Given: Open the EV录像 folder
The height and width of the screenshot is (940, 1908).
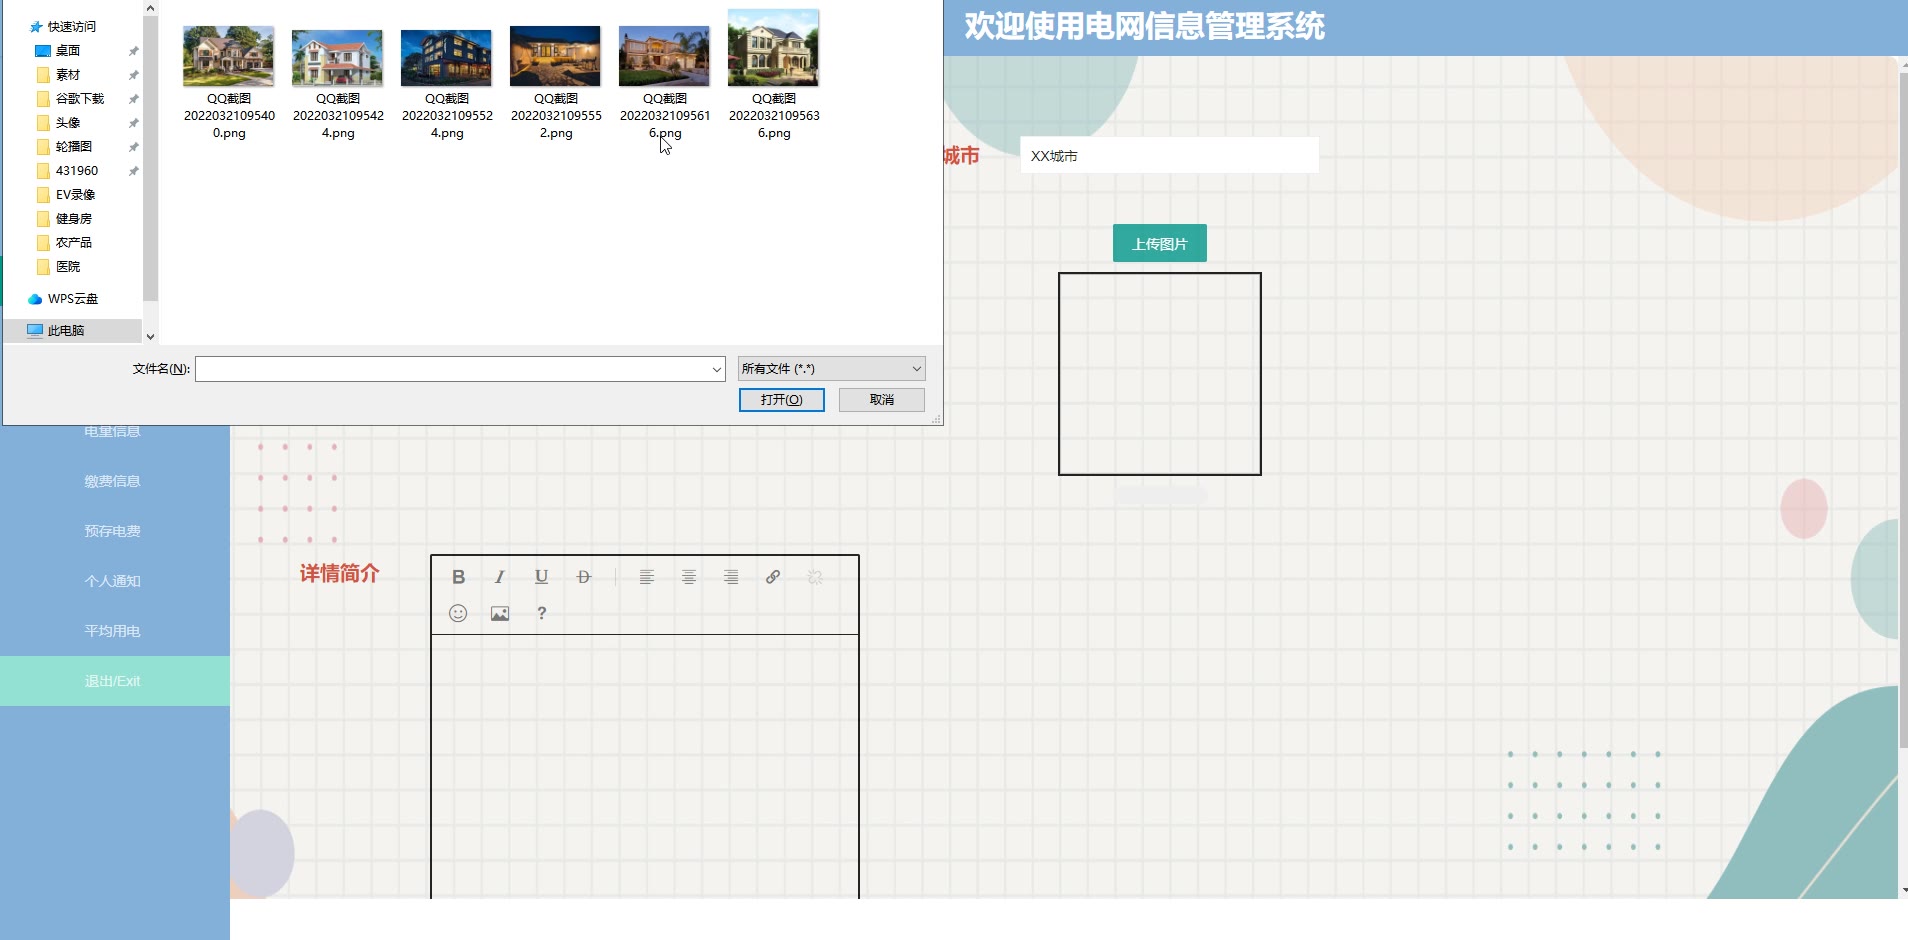Looking at the screenshot, I should 76,195.
